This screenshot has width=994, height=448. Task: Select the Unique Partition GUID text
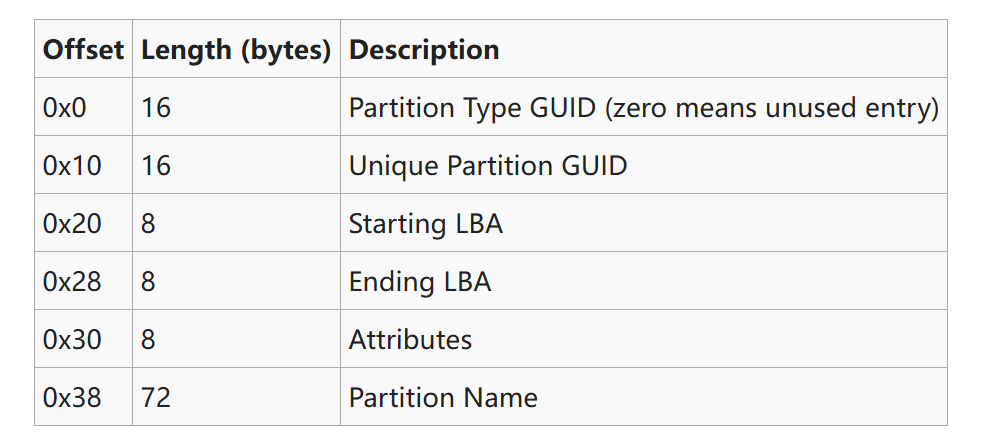click(x=488, y=165)
